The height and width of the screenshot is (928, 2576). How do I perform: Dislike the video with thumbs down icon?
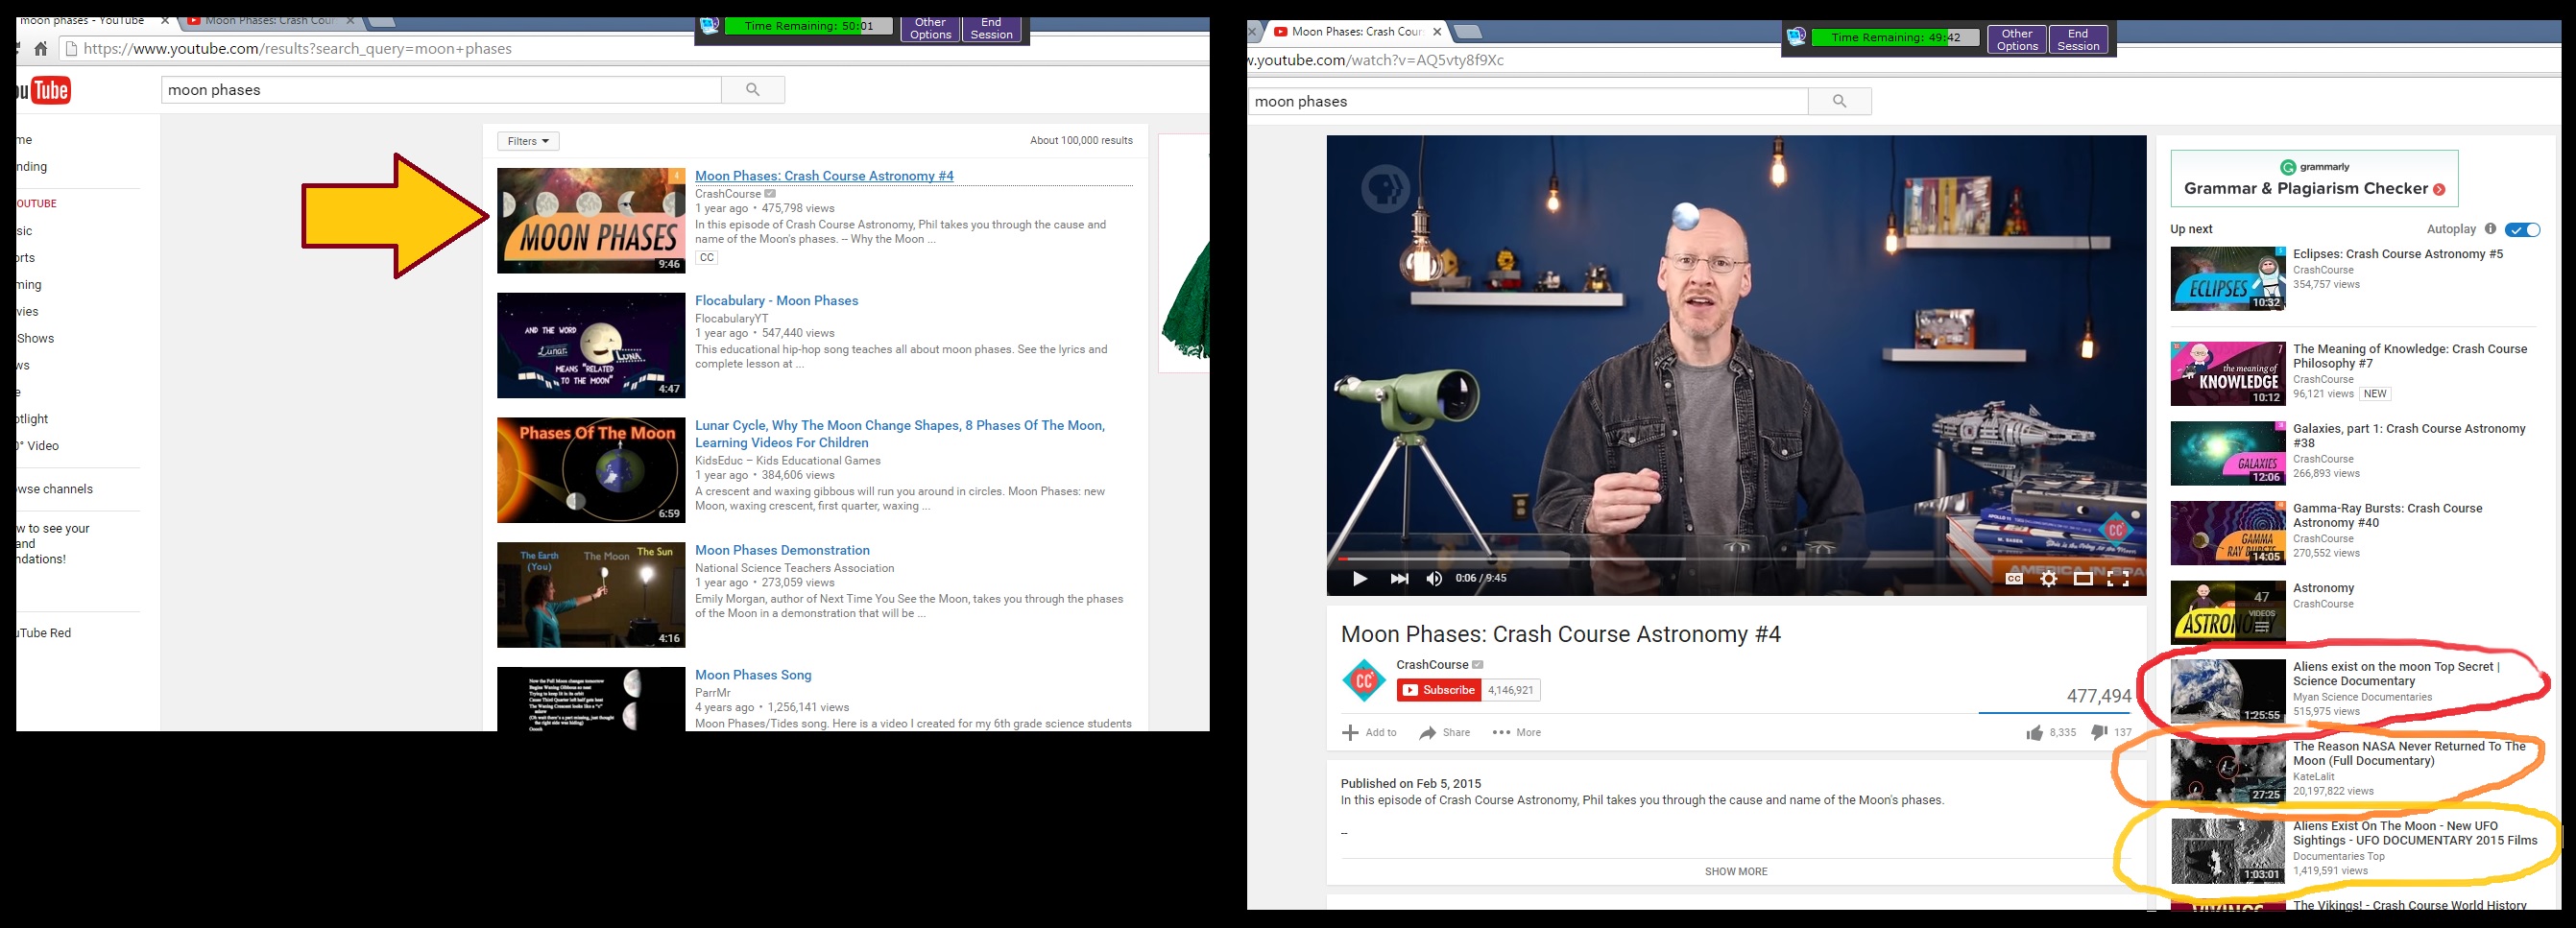pyautogui.click(x=2099, y=733)
